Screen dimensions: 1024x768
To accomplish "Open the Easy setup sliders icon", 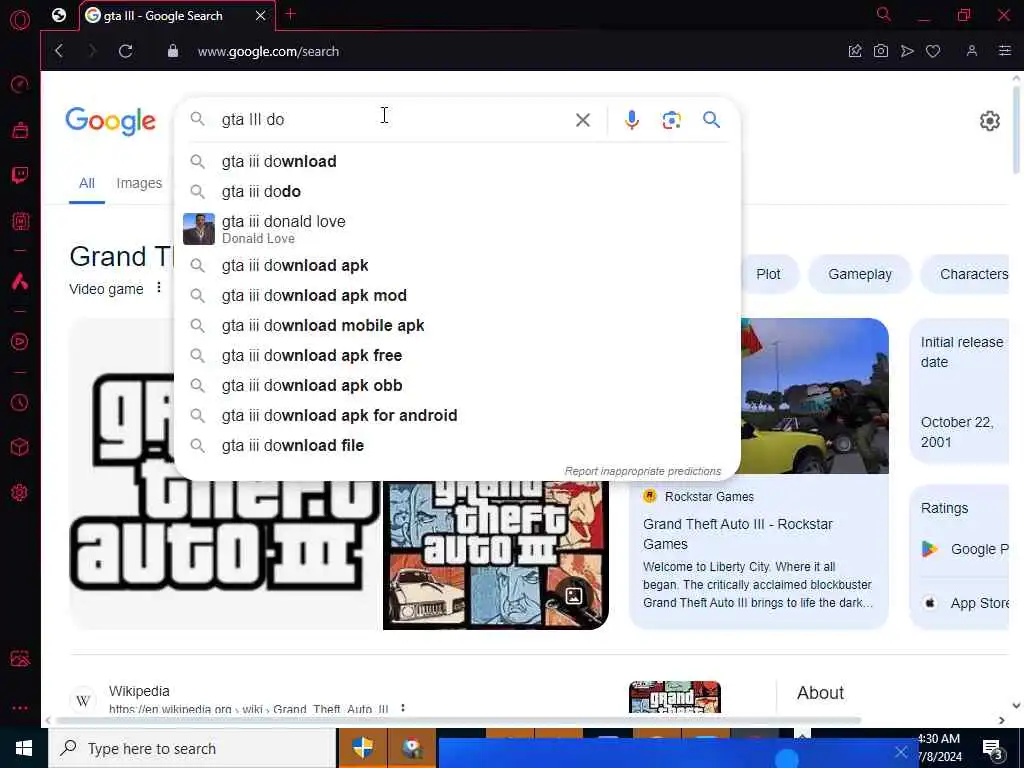I will click(1004, 51).
